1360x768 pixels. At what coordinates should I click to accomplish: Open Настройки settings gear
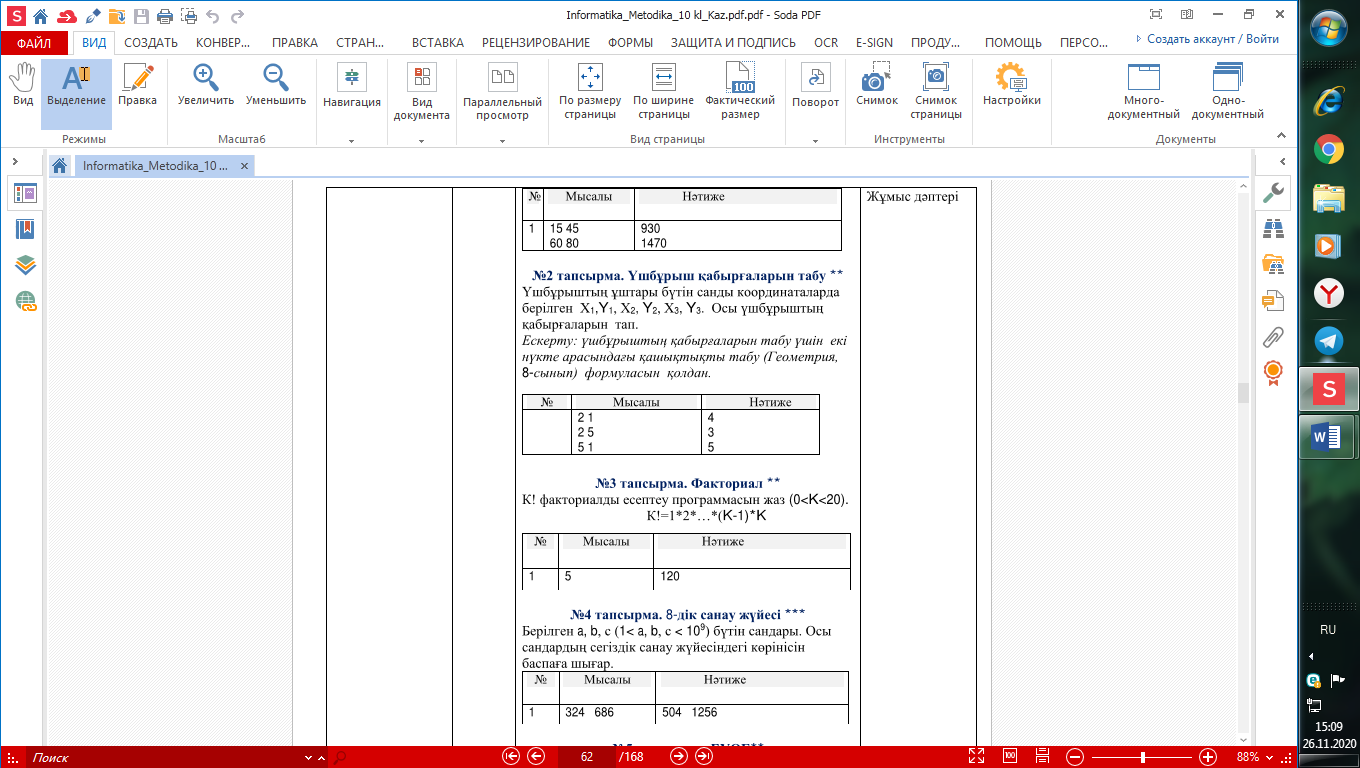[1011, 86]
